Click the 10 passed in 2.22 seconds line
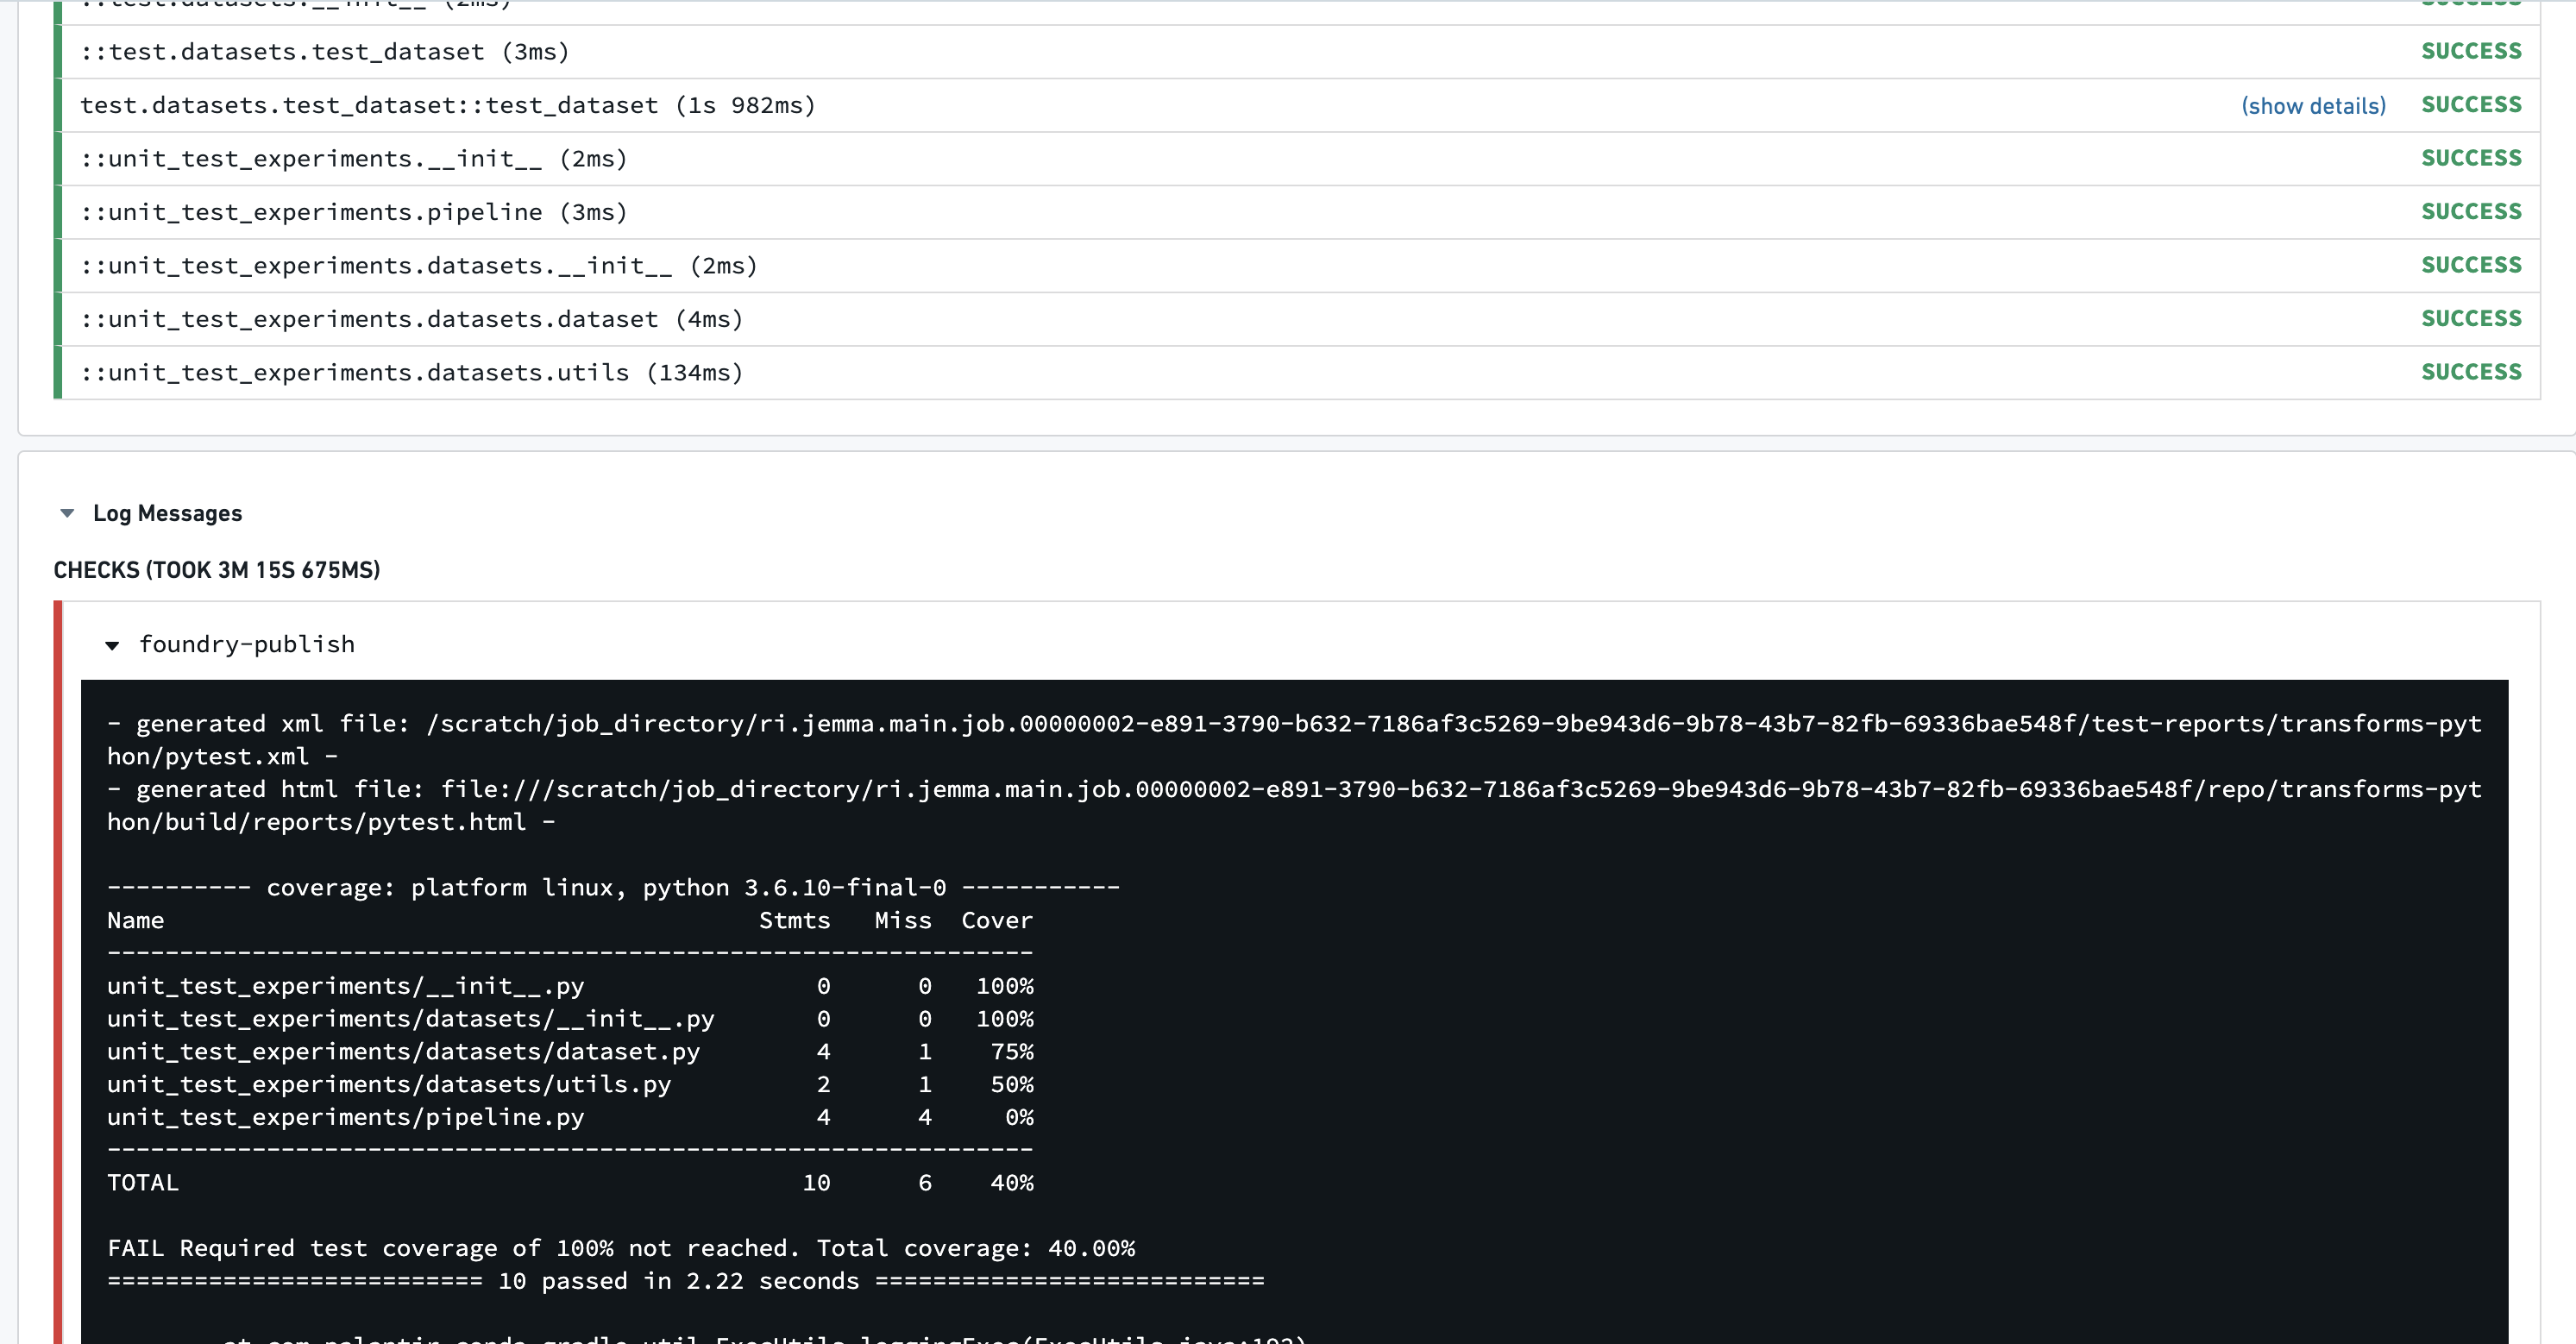The height and width of the screenshot is (1344, 2576). (x=686, y=1281)
